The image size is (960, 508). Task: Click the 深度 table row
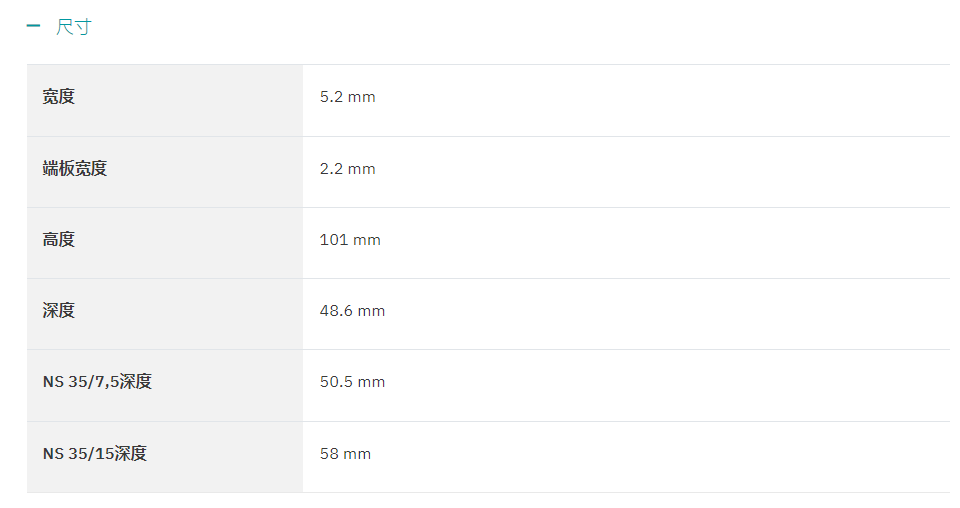pyautogui.click(x=489, y=314)
